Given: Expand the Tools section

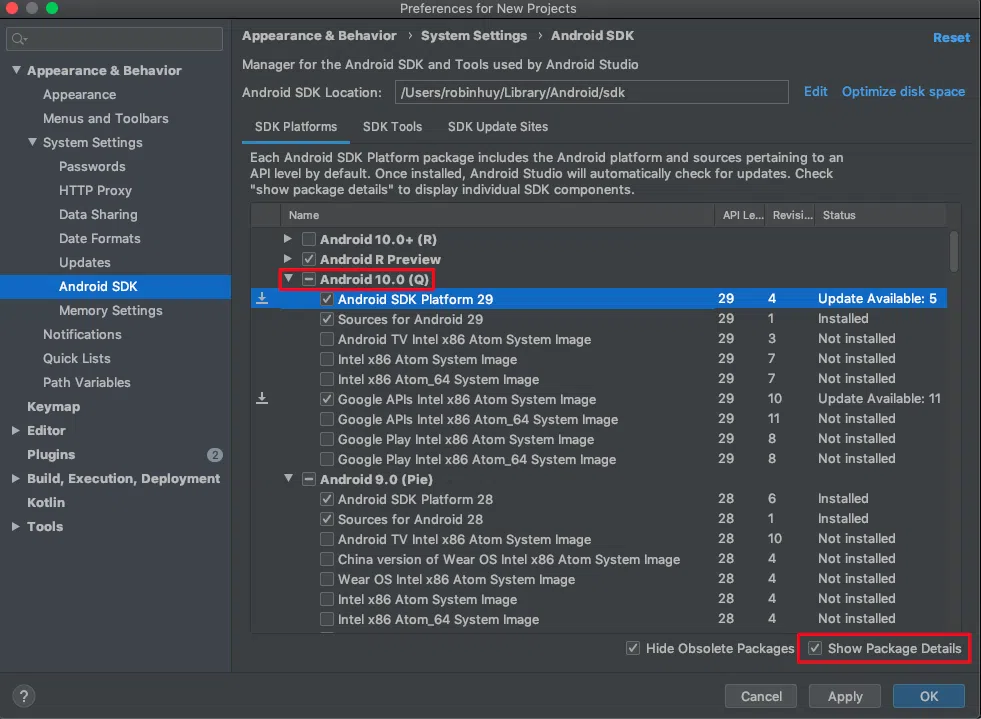Looking at the screenshot, I should [16, 526].
